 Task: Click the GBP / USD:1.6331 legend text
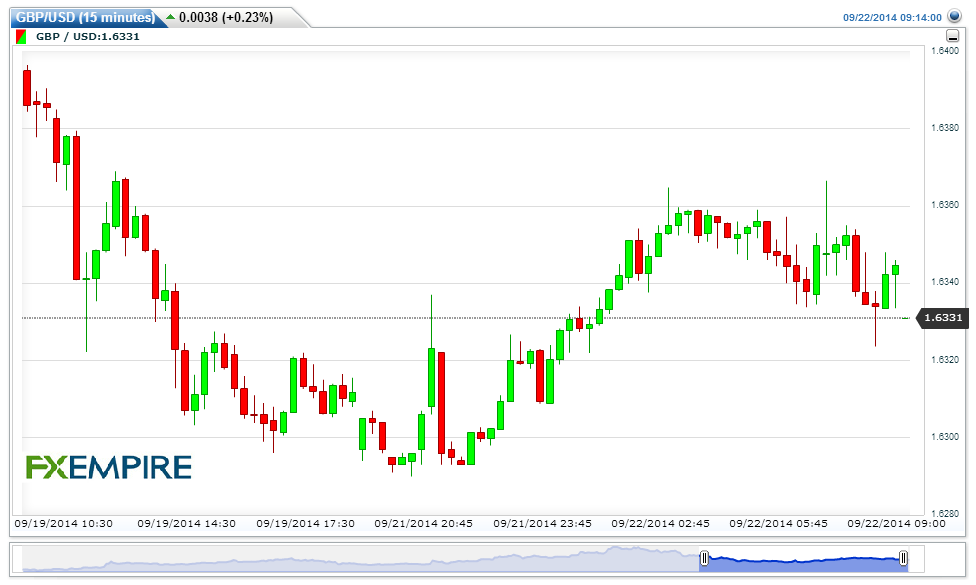point(88,37)
